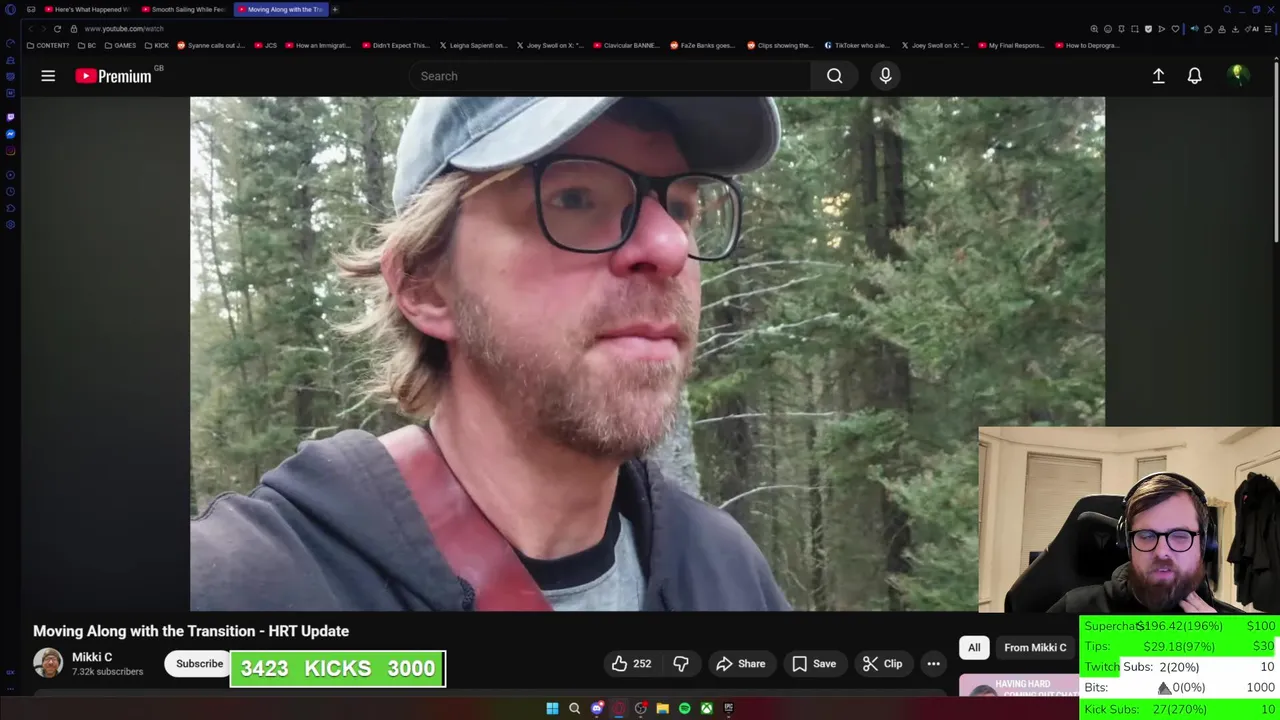The image size is (1280, 720).
Task: Open the toolbar zoom magnifier icon
Action: click(1094, 29)
